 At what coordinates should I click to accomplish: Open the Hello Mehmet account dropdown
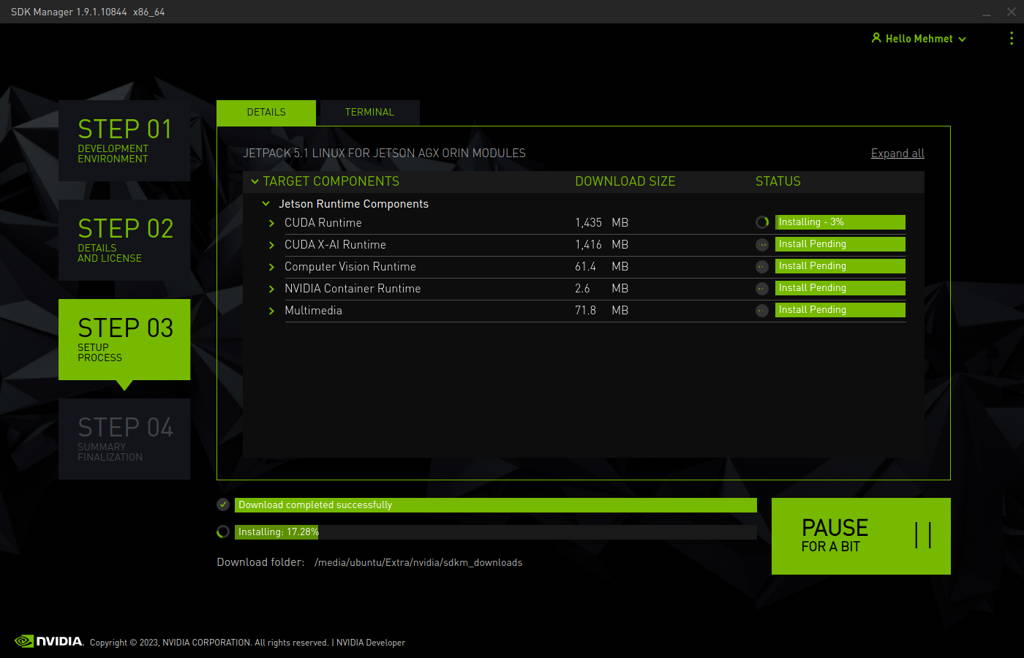click(918, 39)
